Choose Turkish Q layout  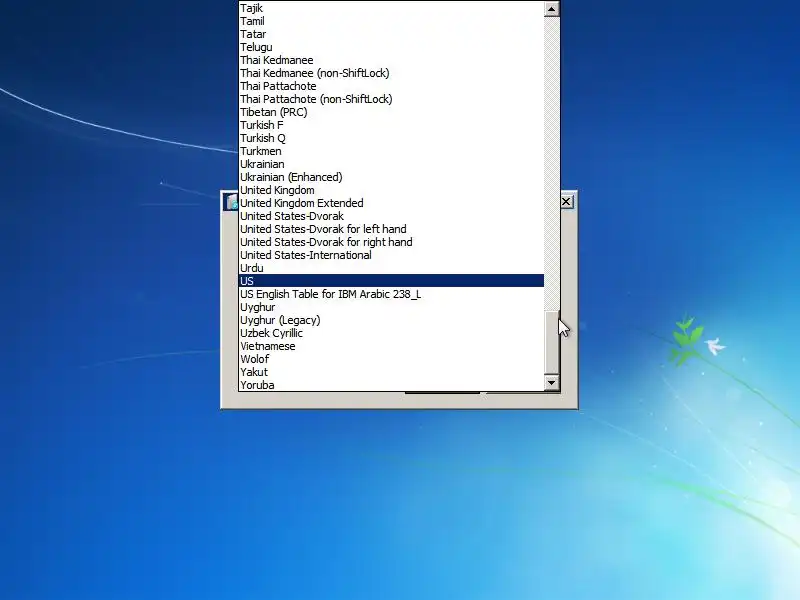(x=391, y=138)
